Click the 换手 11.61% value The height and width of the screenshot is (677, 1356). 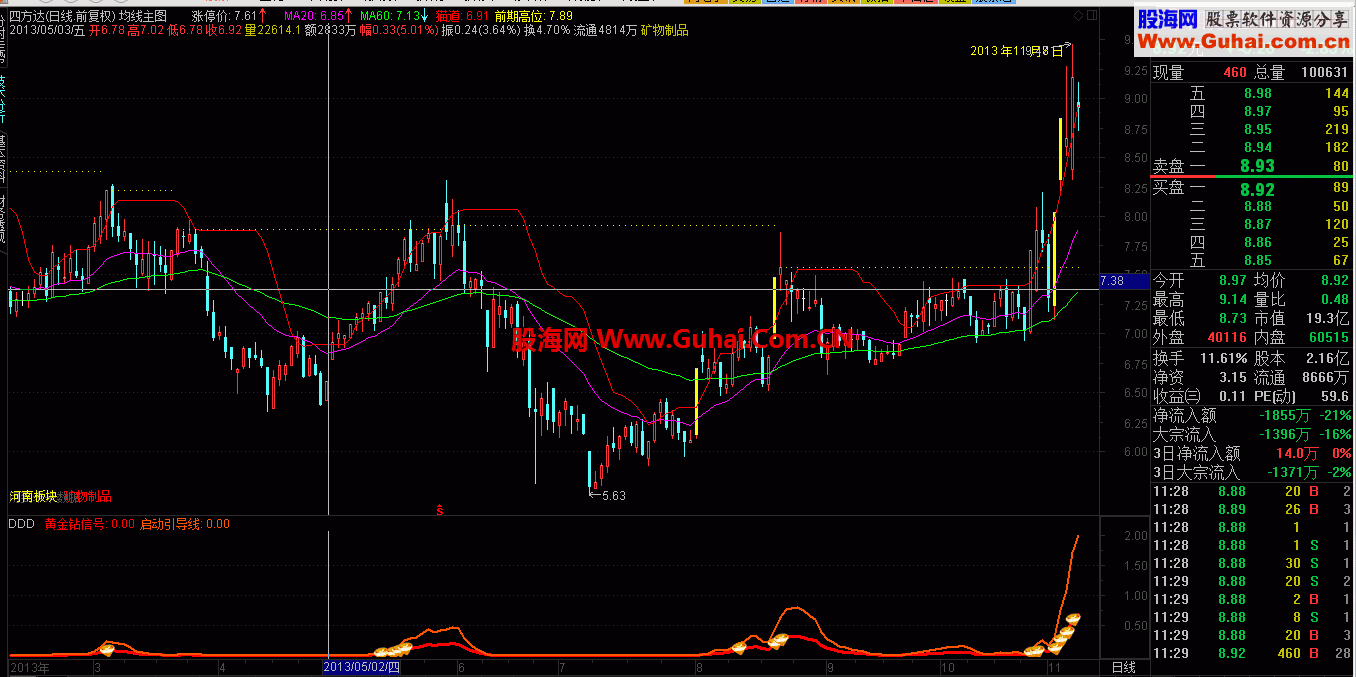[x=1222, y=357]
